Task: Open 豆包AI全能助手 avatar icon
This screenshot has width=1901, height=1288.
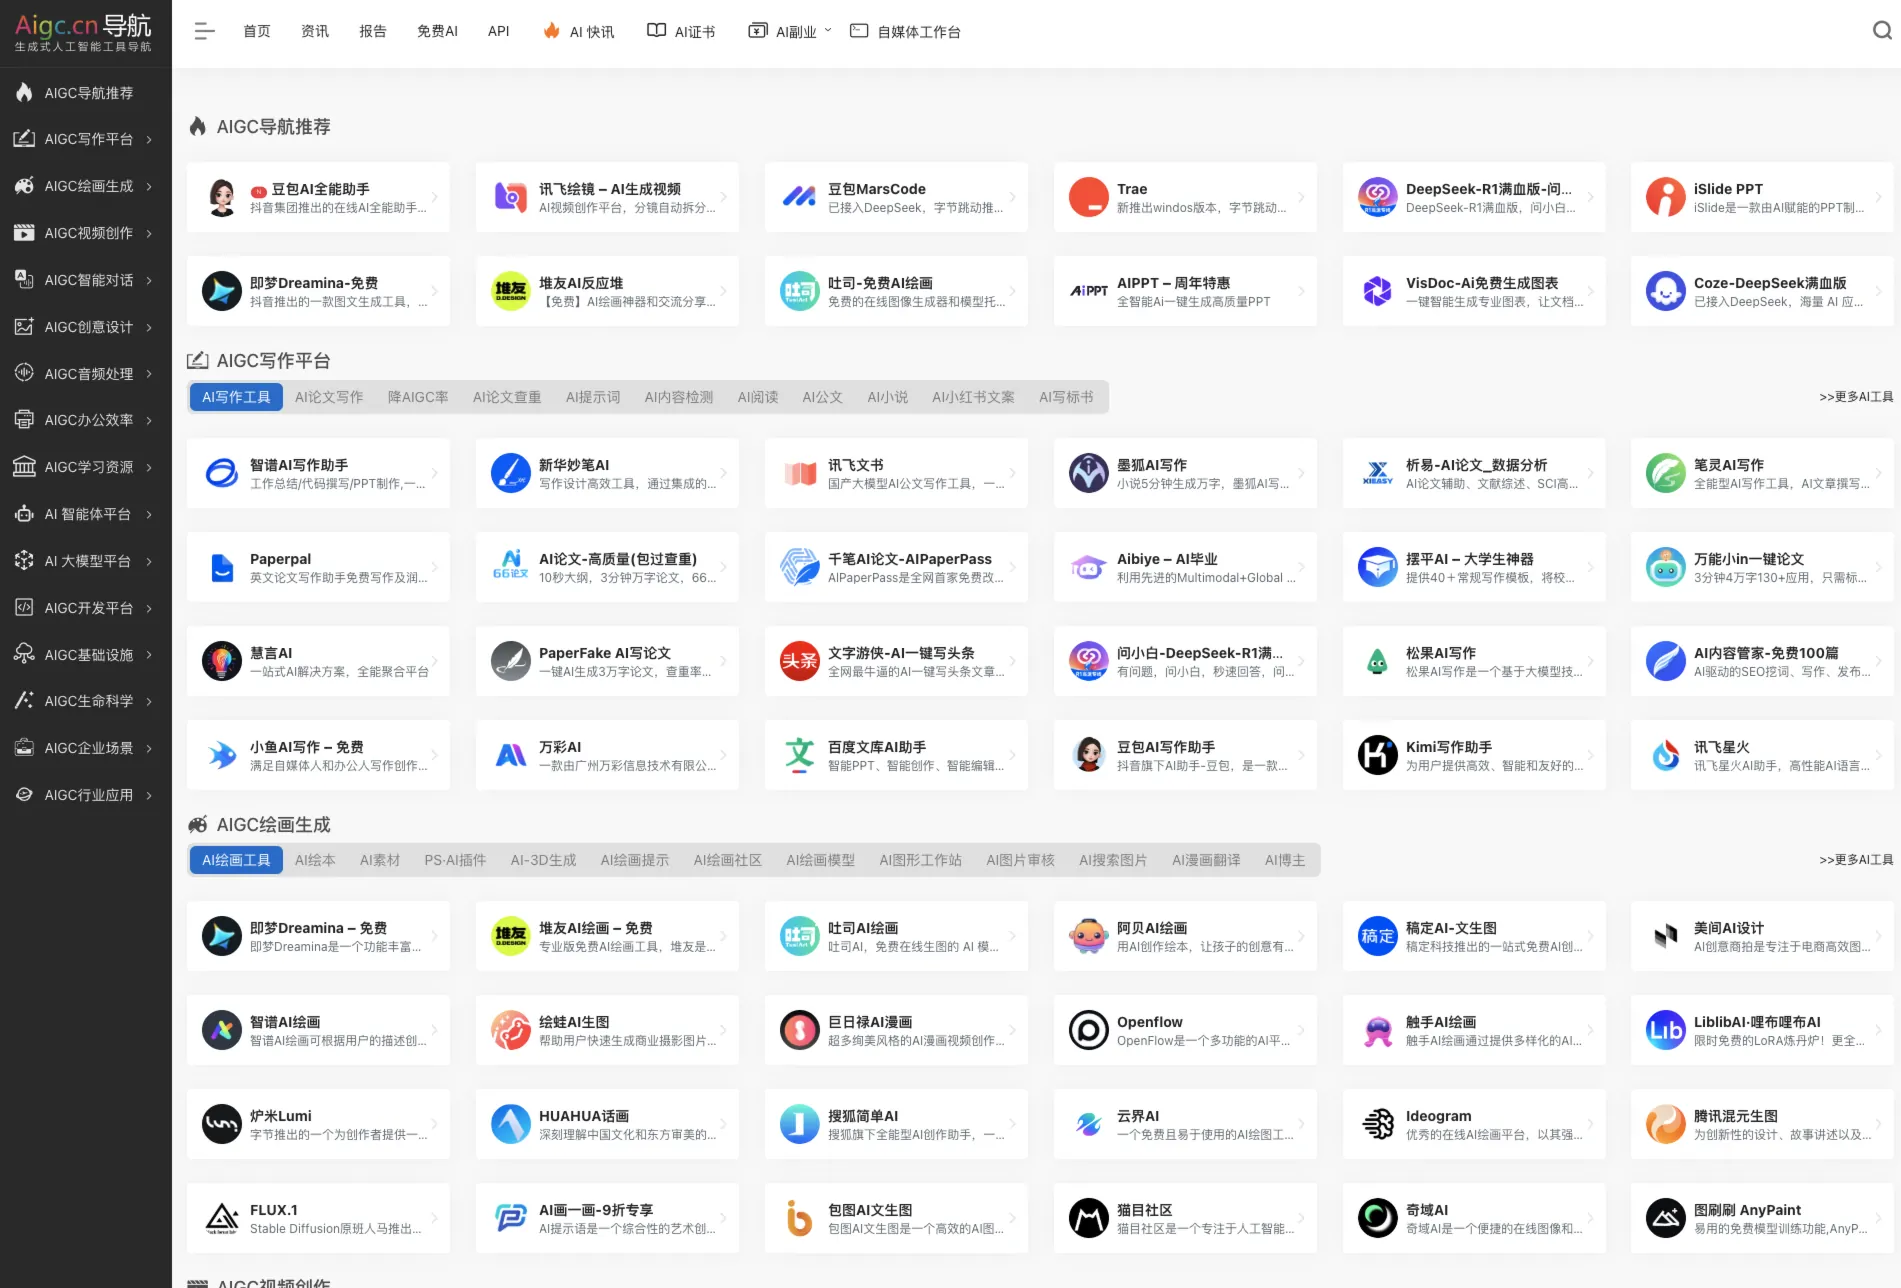Action: tap(222, 197)
